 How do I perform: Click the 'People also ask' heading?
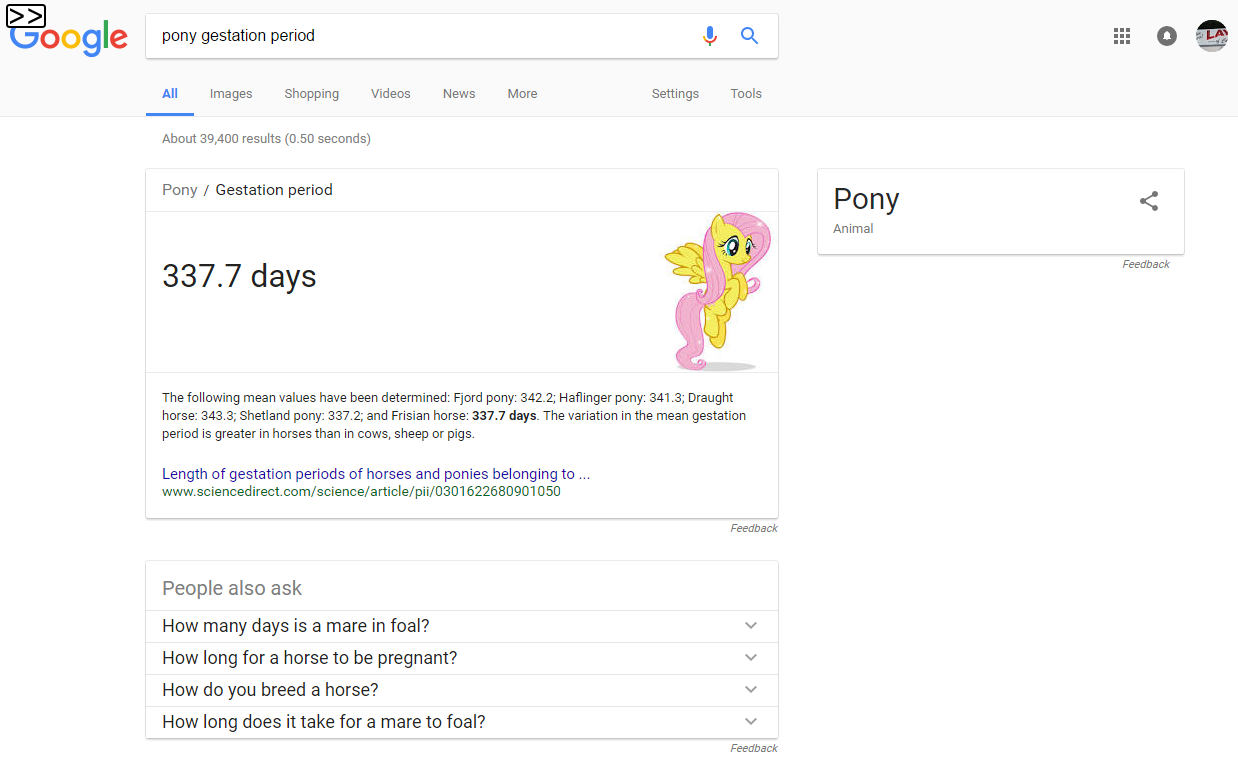pyautogui.click(x=232, y=589)
